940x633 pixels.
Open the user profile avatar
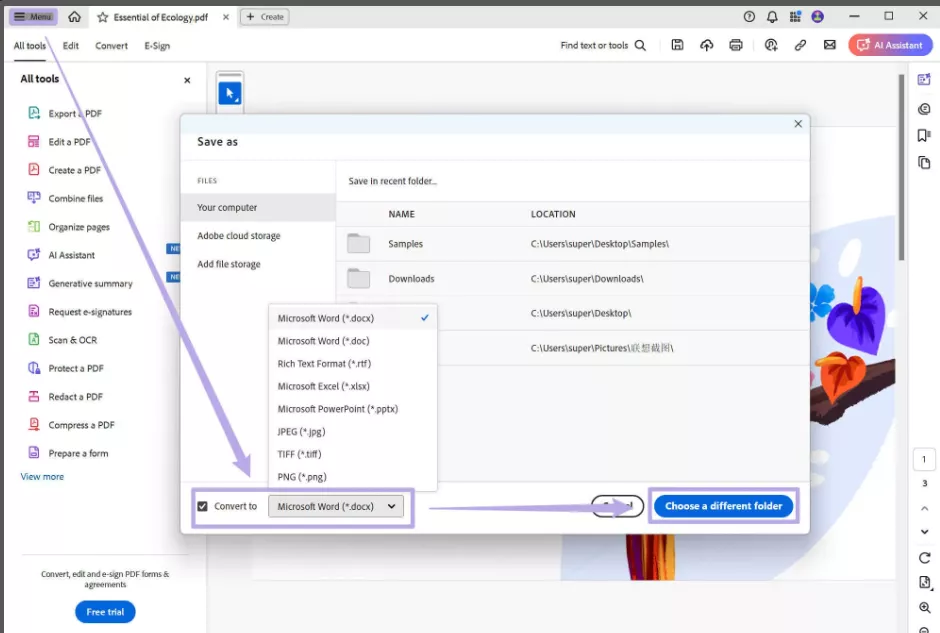point(818,17)
